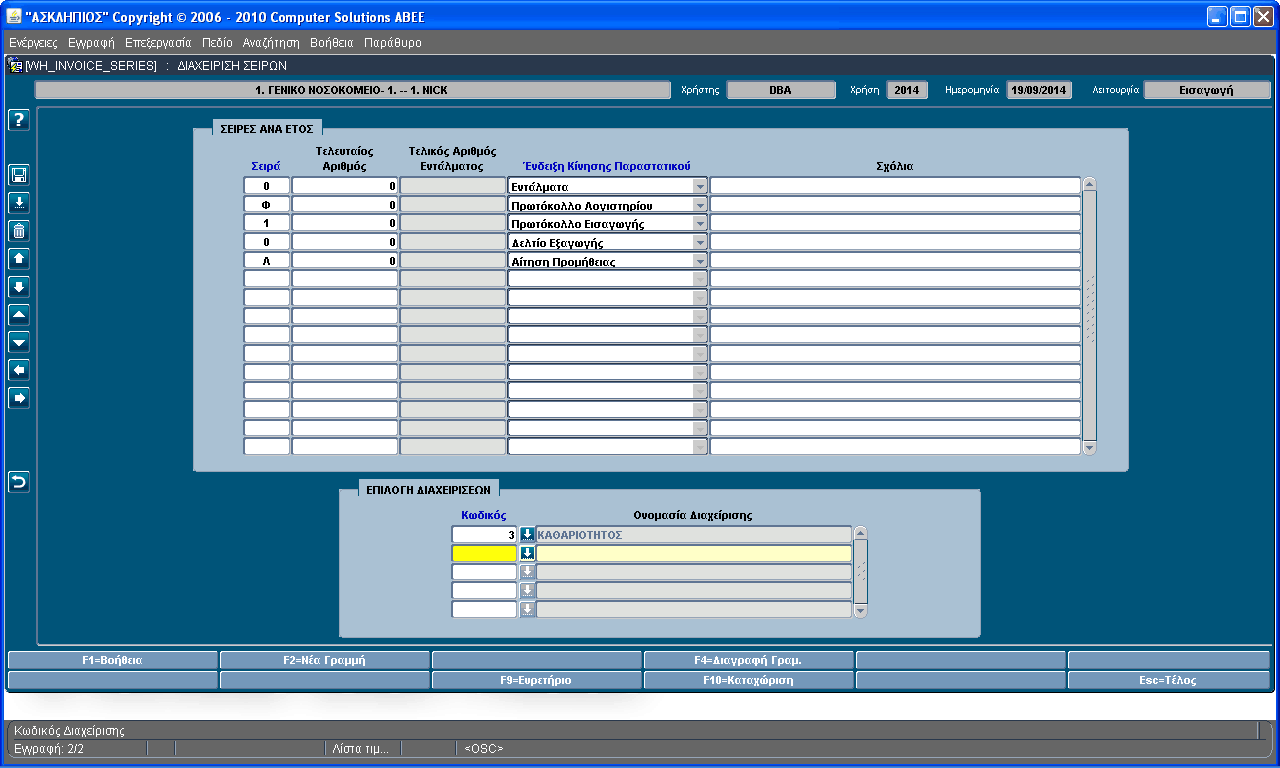Click the DBA user field
This screenshot has height=768, width=1280.
coord(781,90)
